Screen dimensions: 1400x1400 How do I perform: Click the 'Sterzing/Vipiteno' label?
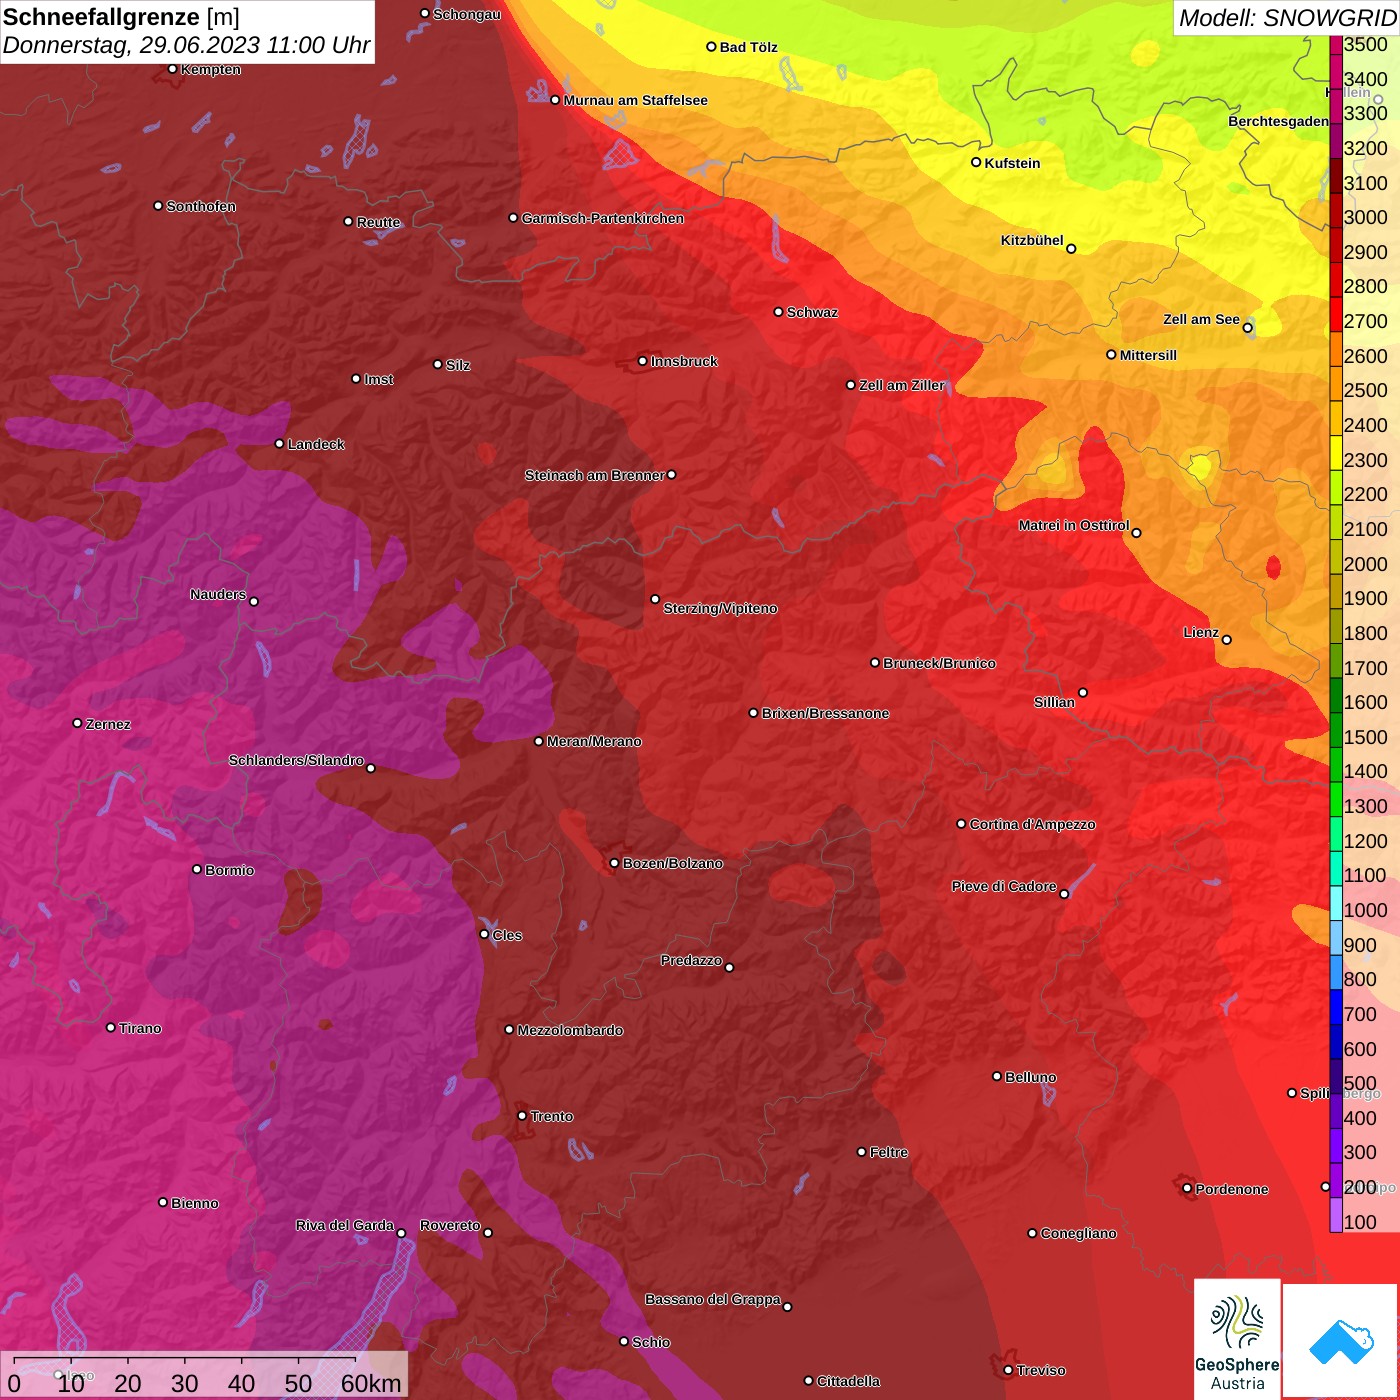(720, 608)
